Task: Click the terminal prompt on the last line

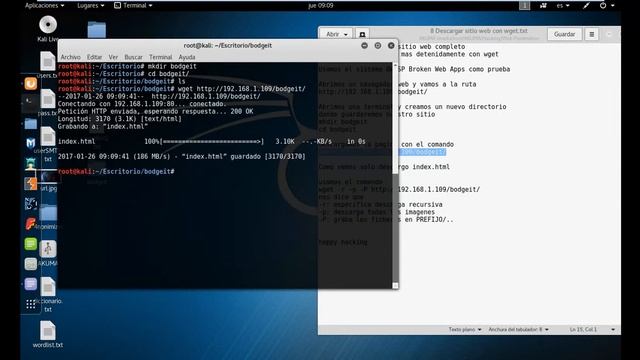Action: [116, 171]
